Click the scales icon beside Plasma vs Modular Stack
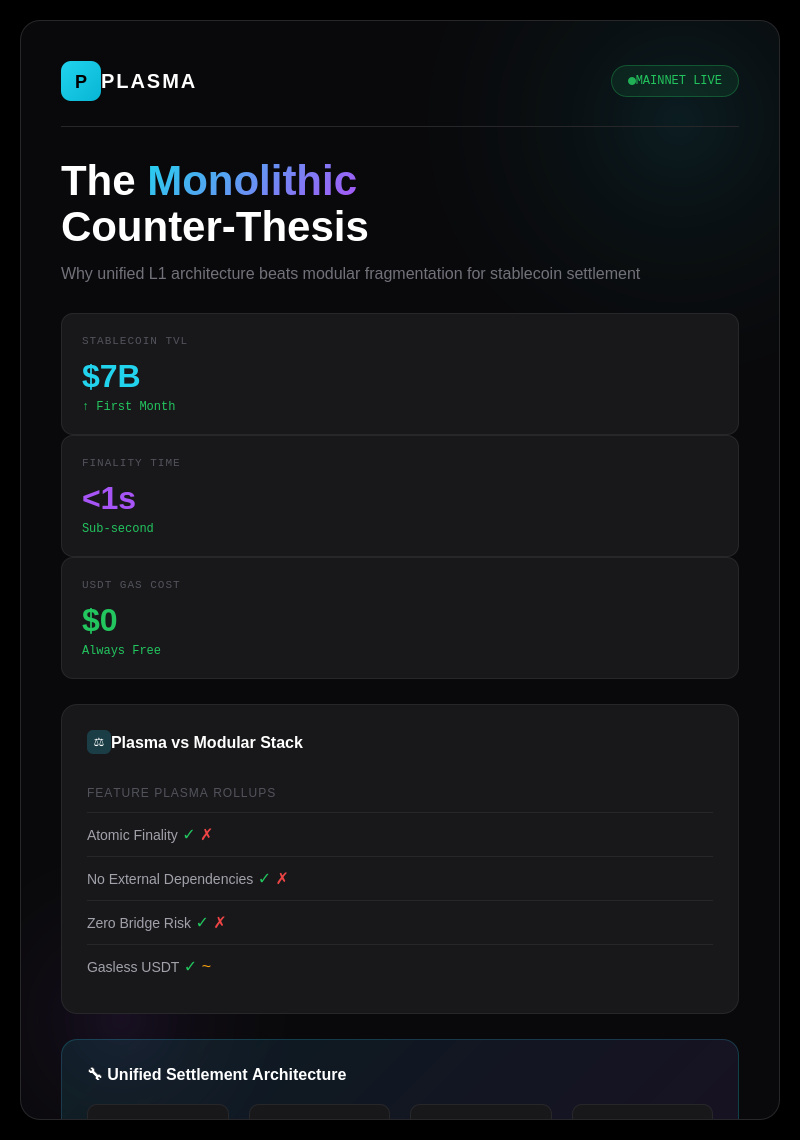Screen dimensions: 800x1140 click(98, 742)
